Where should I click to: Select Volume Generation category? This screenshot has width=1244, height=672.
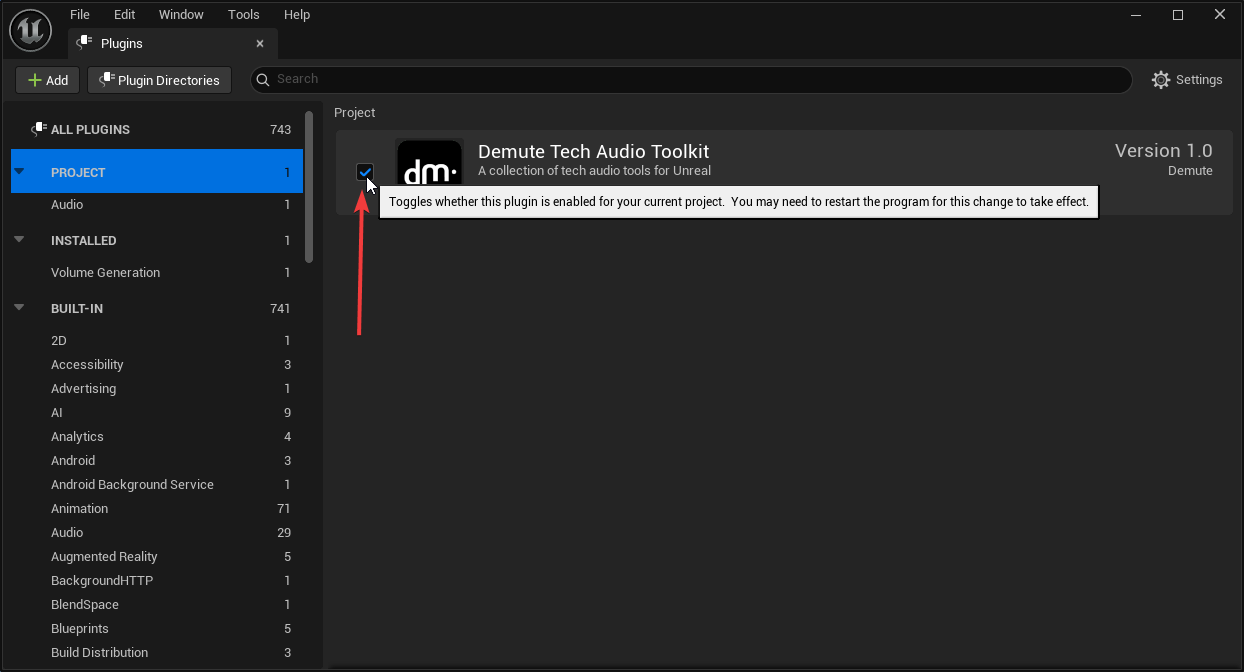point(157,273)
